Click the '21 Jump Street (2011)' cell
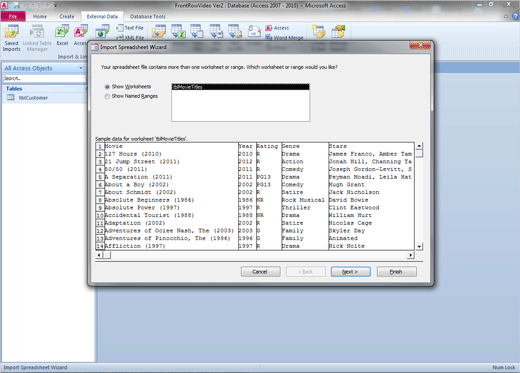 pos(171,162)
